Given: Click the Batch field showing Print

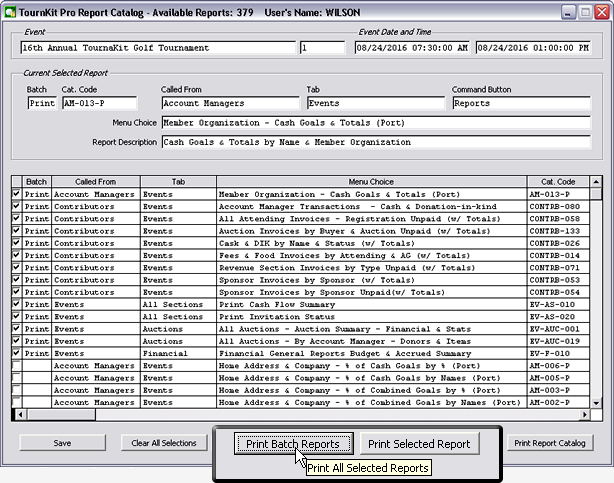Looking at the screenshot, I should pos(42,103).
